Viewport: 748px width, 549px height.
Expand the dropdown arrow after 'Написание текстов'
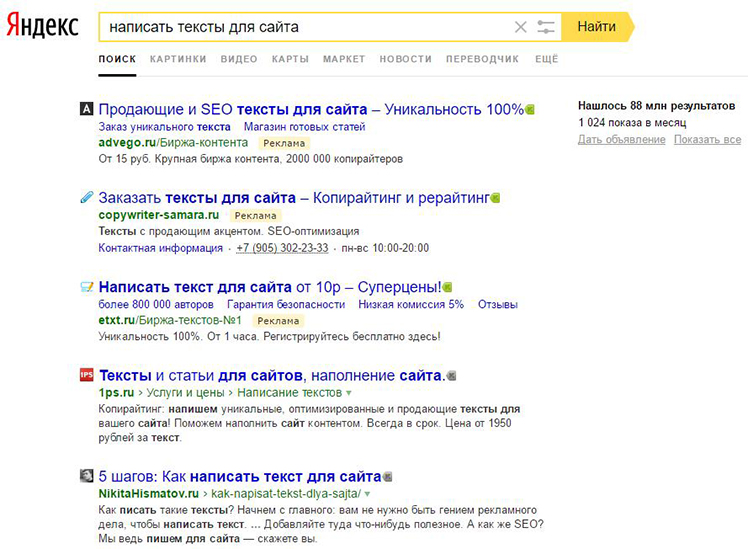coord(349,393)
